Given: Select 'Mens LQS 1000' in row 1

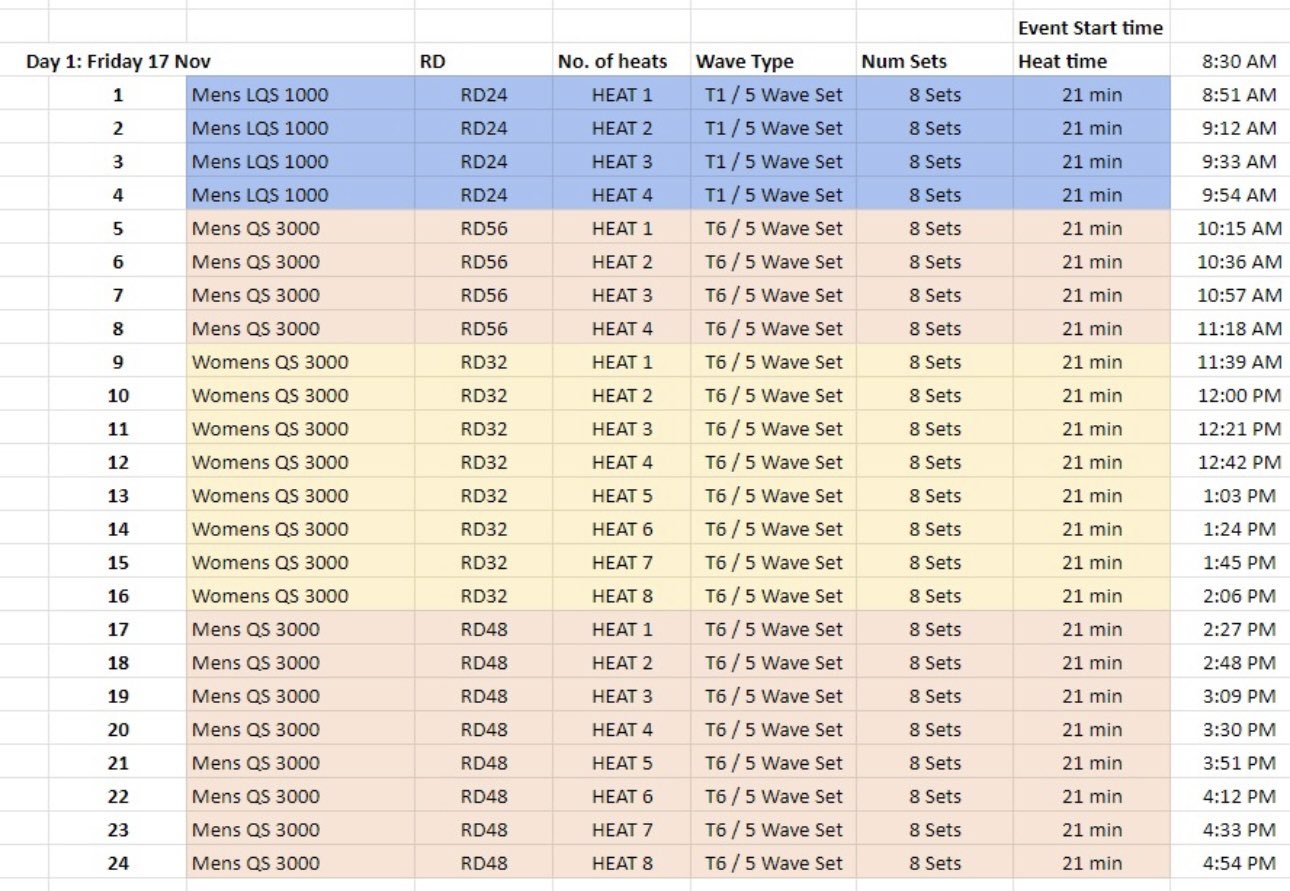Looking at the screenshot, I should coord(259,95).
